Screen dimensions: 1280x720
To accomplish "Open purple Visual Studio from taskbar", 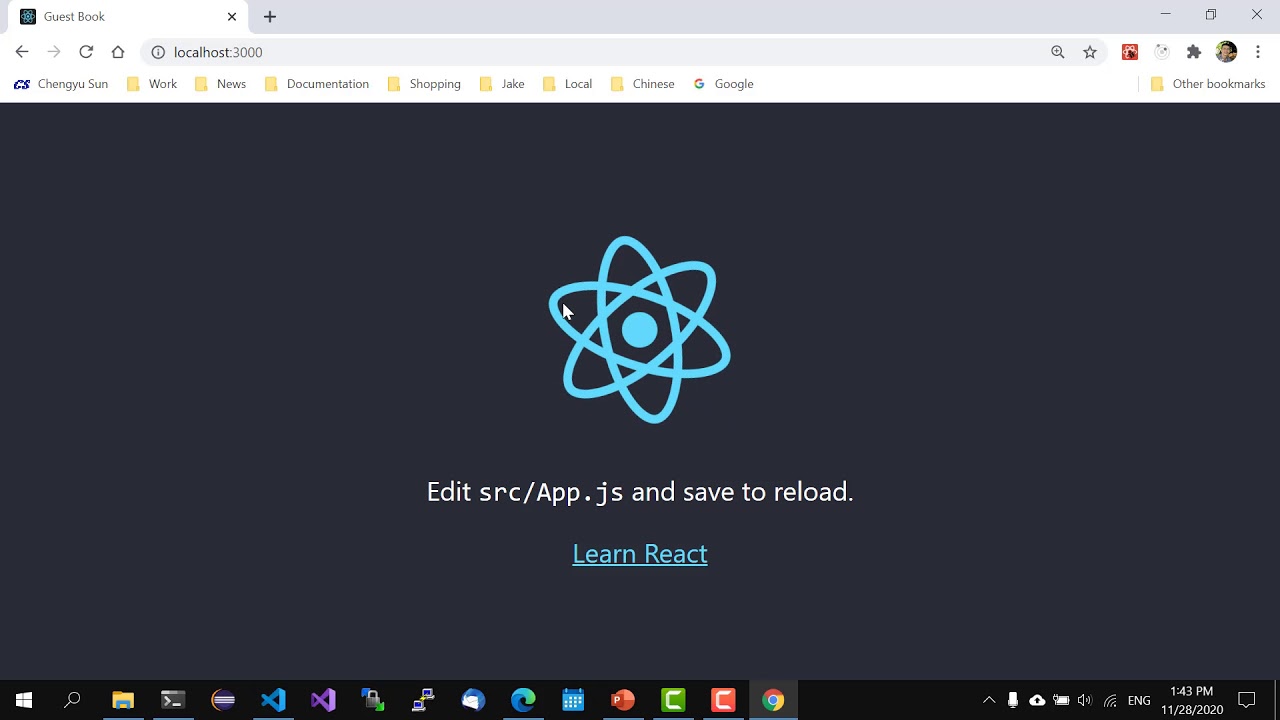I will pyautogui.click(x=323, y=700).
